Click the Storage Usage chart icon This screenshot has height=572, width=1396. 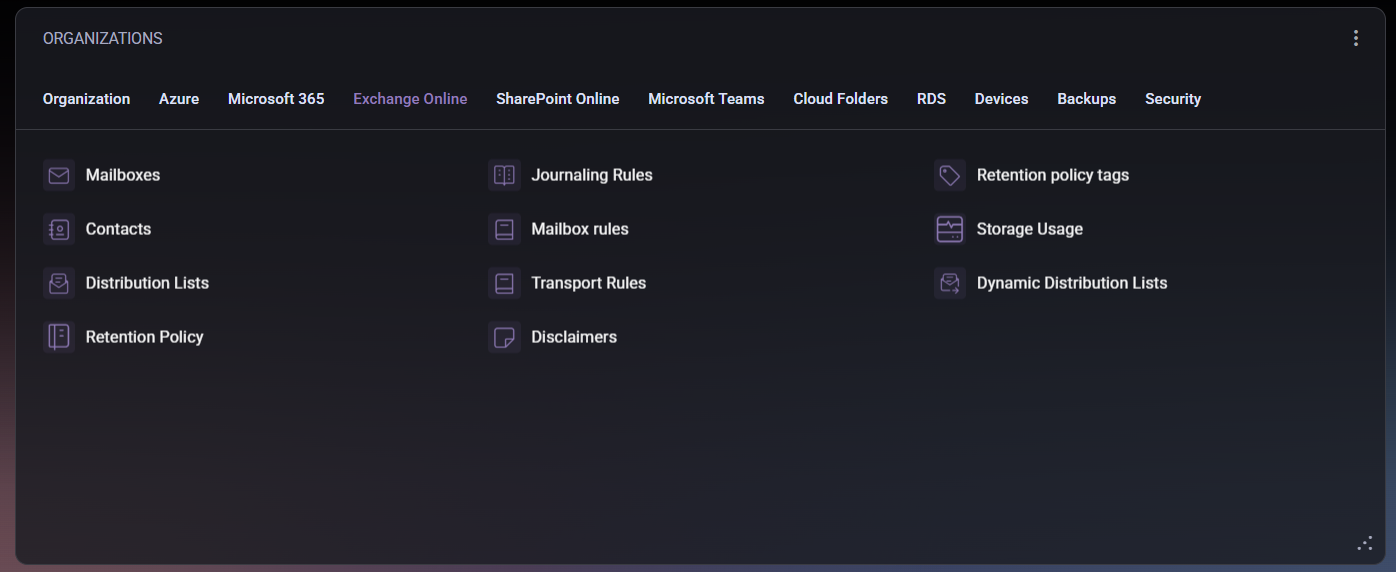(x=949, y=229)
